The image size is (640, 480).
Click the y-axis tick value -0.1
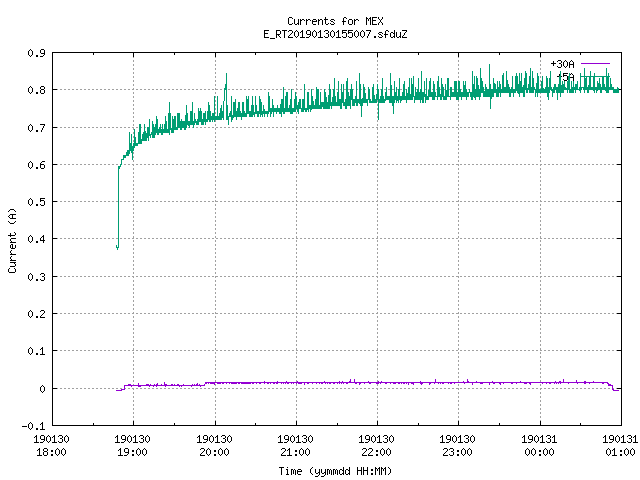click(x=33, y=426)
